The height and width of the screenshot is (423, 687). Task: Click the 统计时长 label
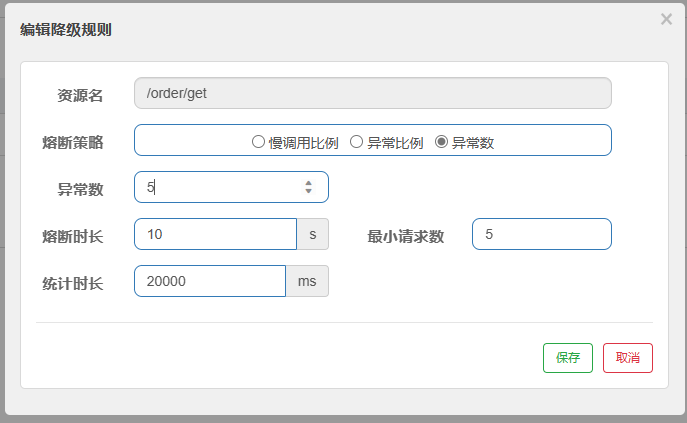pos(73,284)
